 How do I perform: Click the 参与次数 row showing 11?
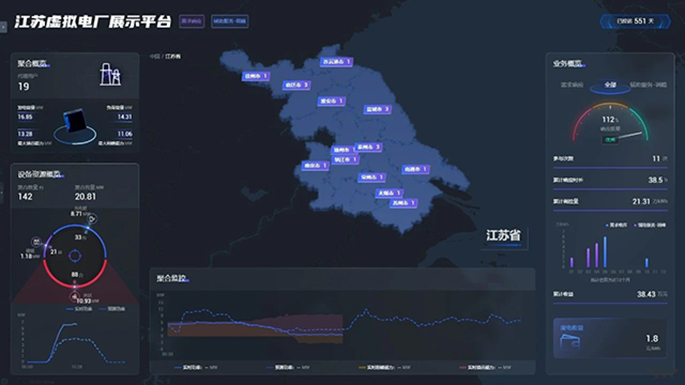[x=610, y=159]
